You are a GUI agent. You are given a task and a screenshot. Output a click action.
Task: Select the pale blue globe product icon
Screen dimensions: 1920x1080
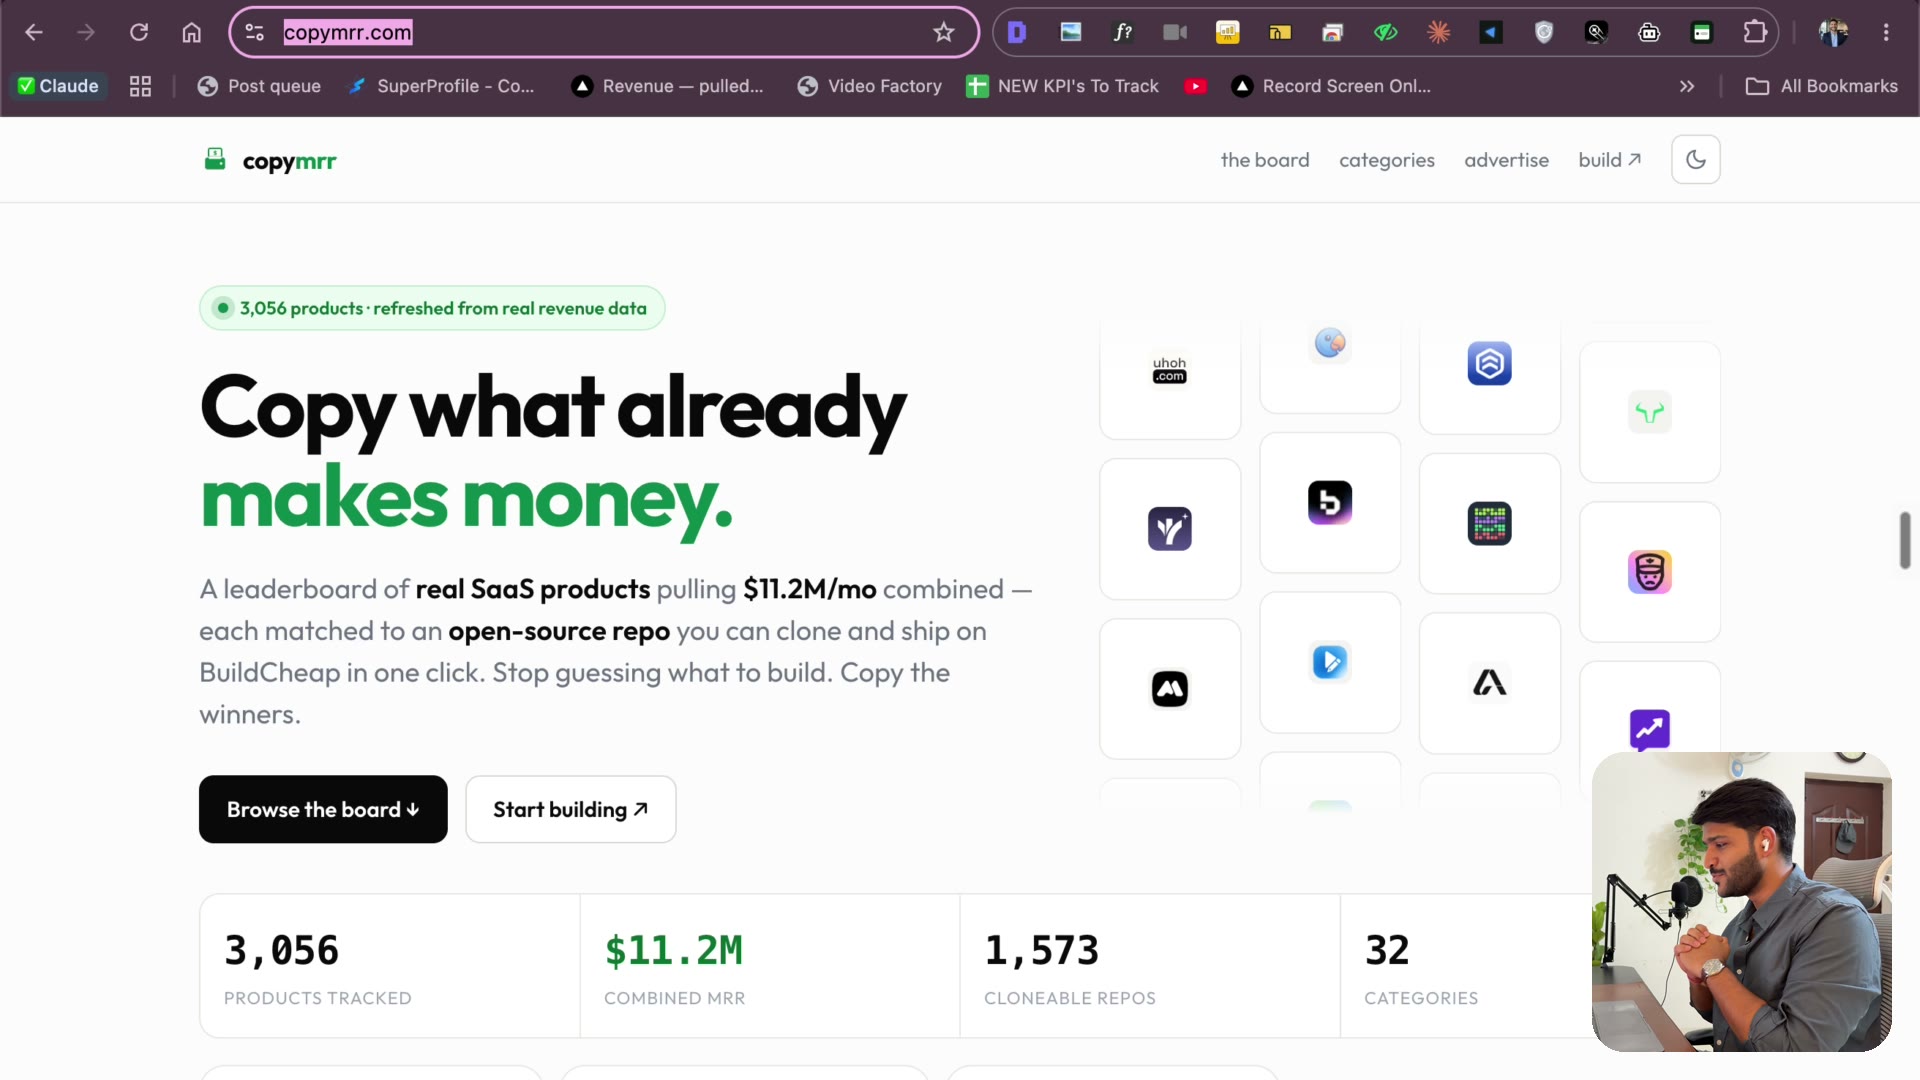click(1330, 344)
